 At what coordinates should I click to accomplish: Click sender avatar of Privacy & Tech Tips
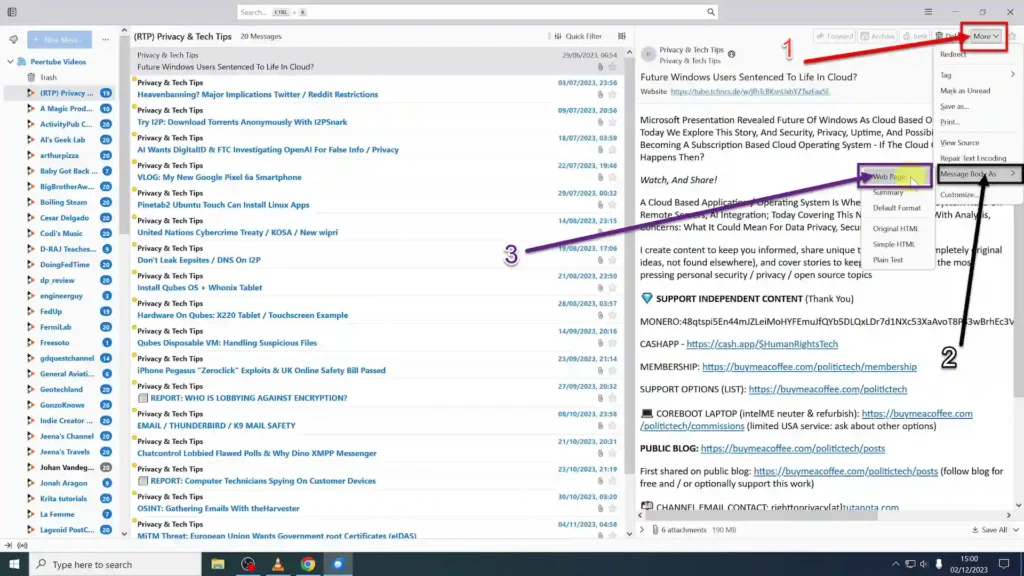click(648, 54)
